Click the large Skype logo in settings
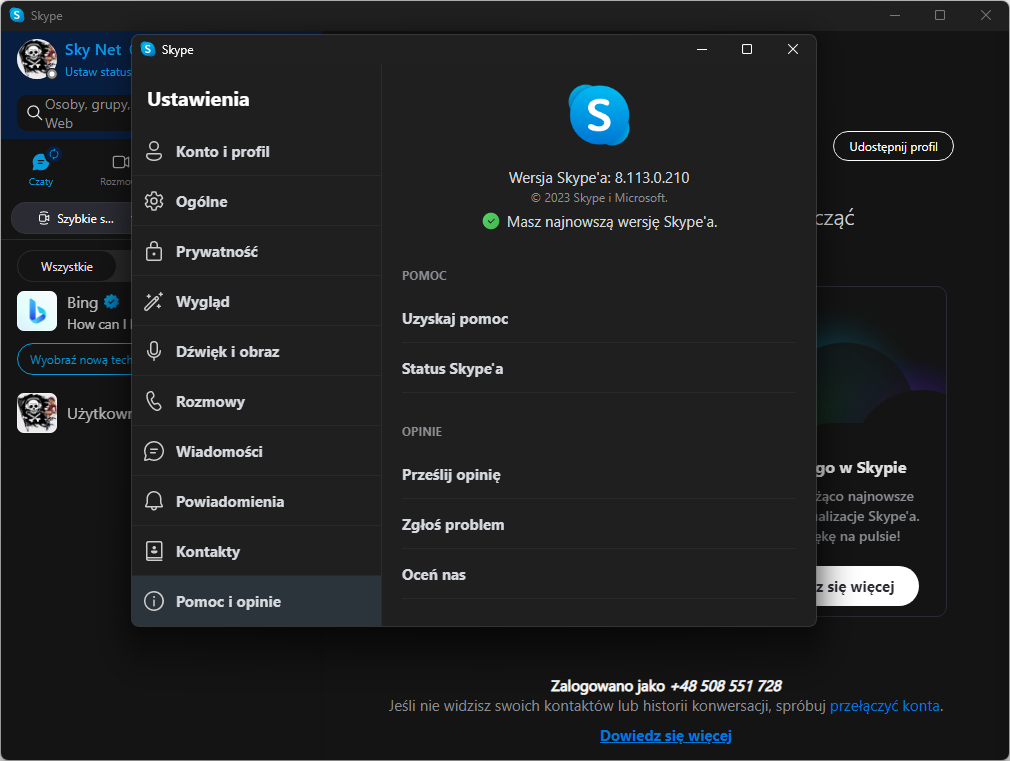The height and width of the screenshot is (761, 1010). pyautogui.click(x=599, y=115)
